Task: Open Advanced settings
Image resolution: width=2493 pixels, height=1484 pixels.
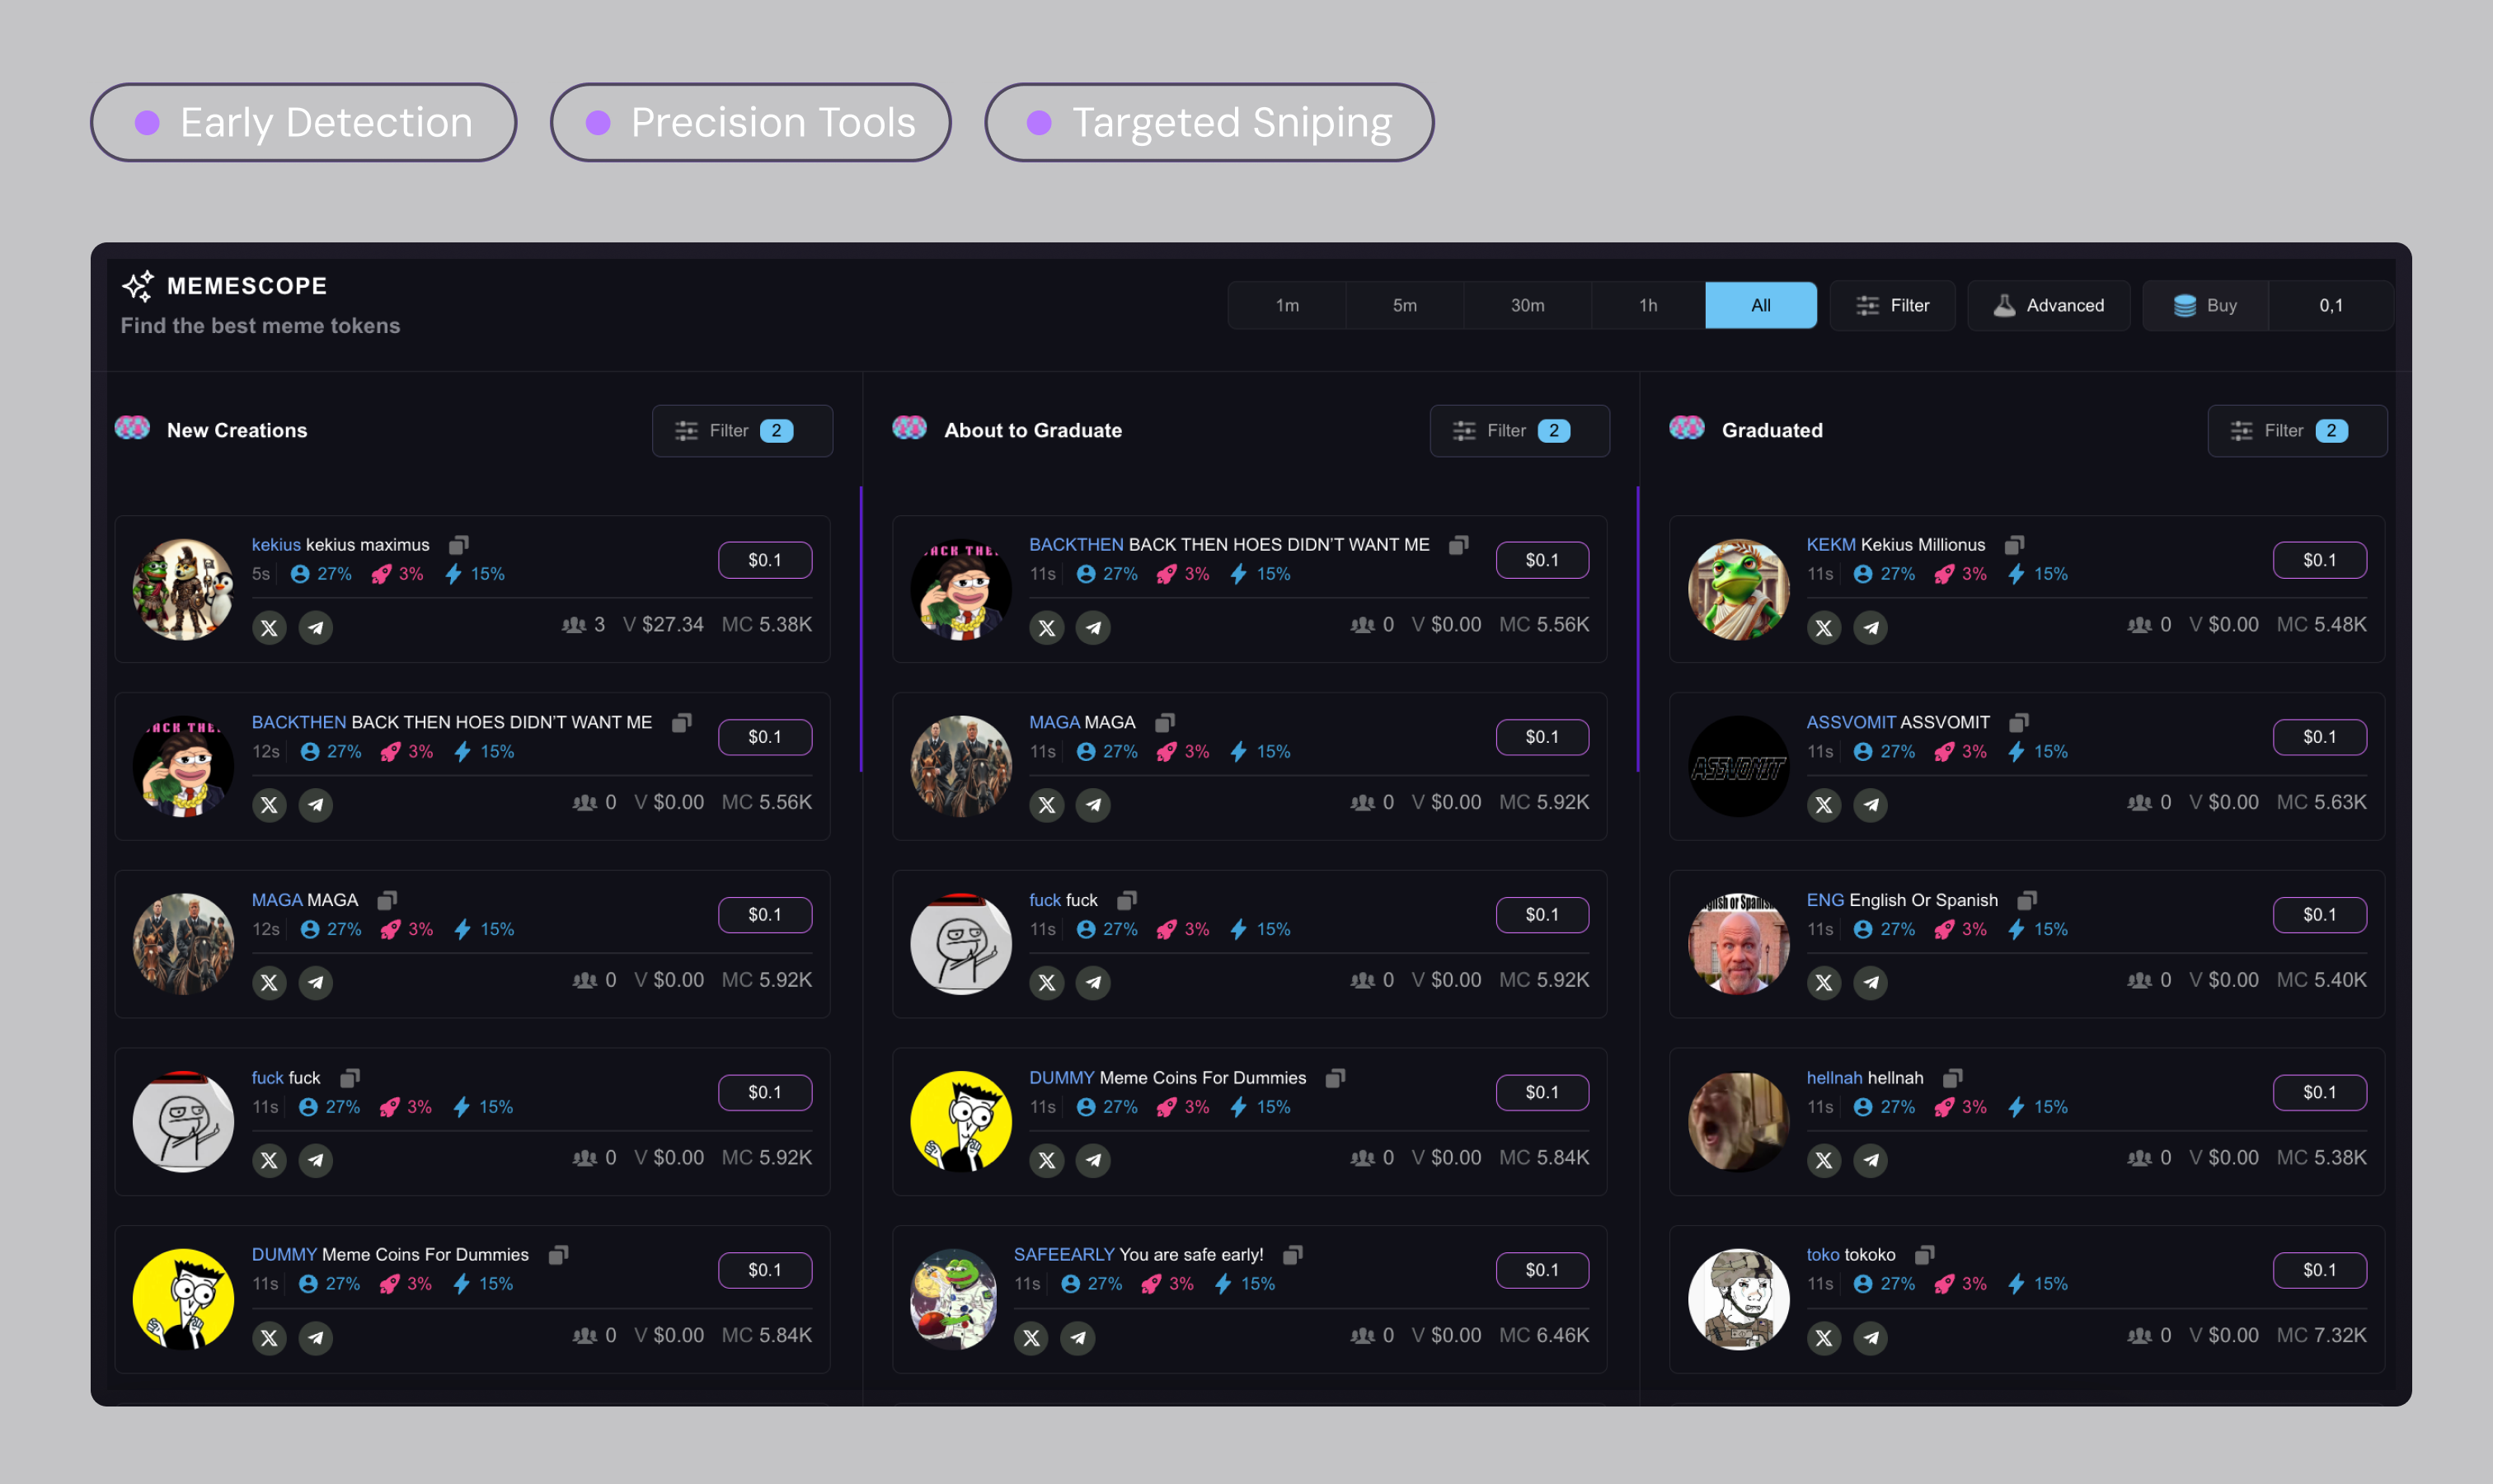Action: click(x=2048, y=305)
